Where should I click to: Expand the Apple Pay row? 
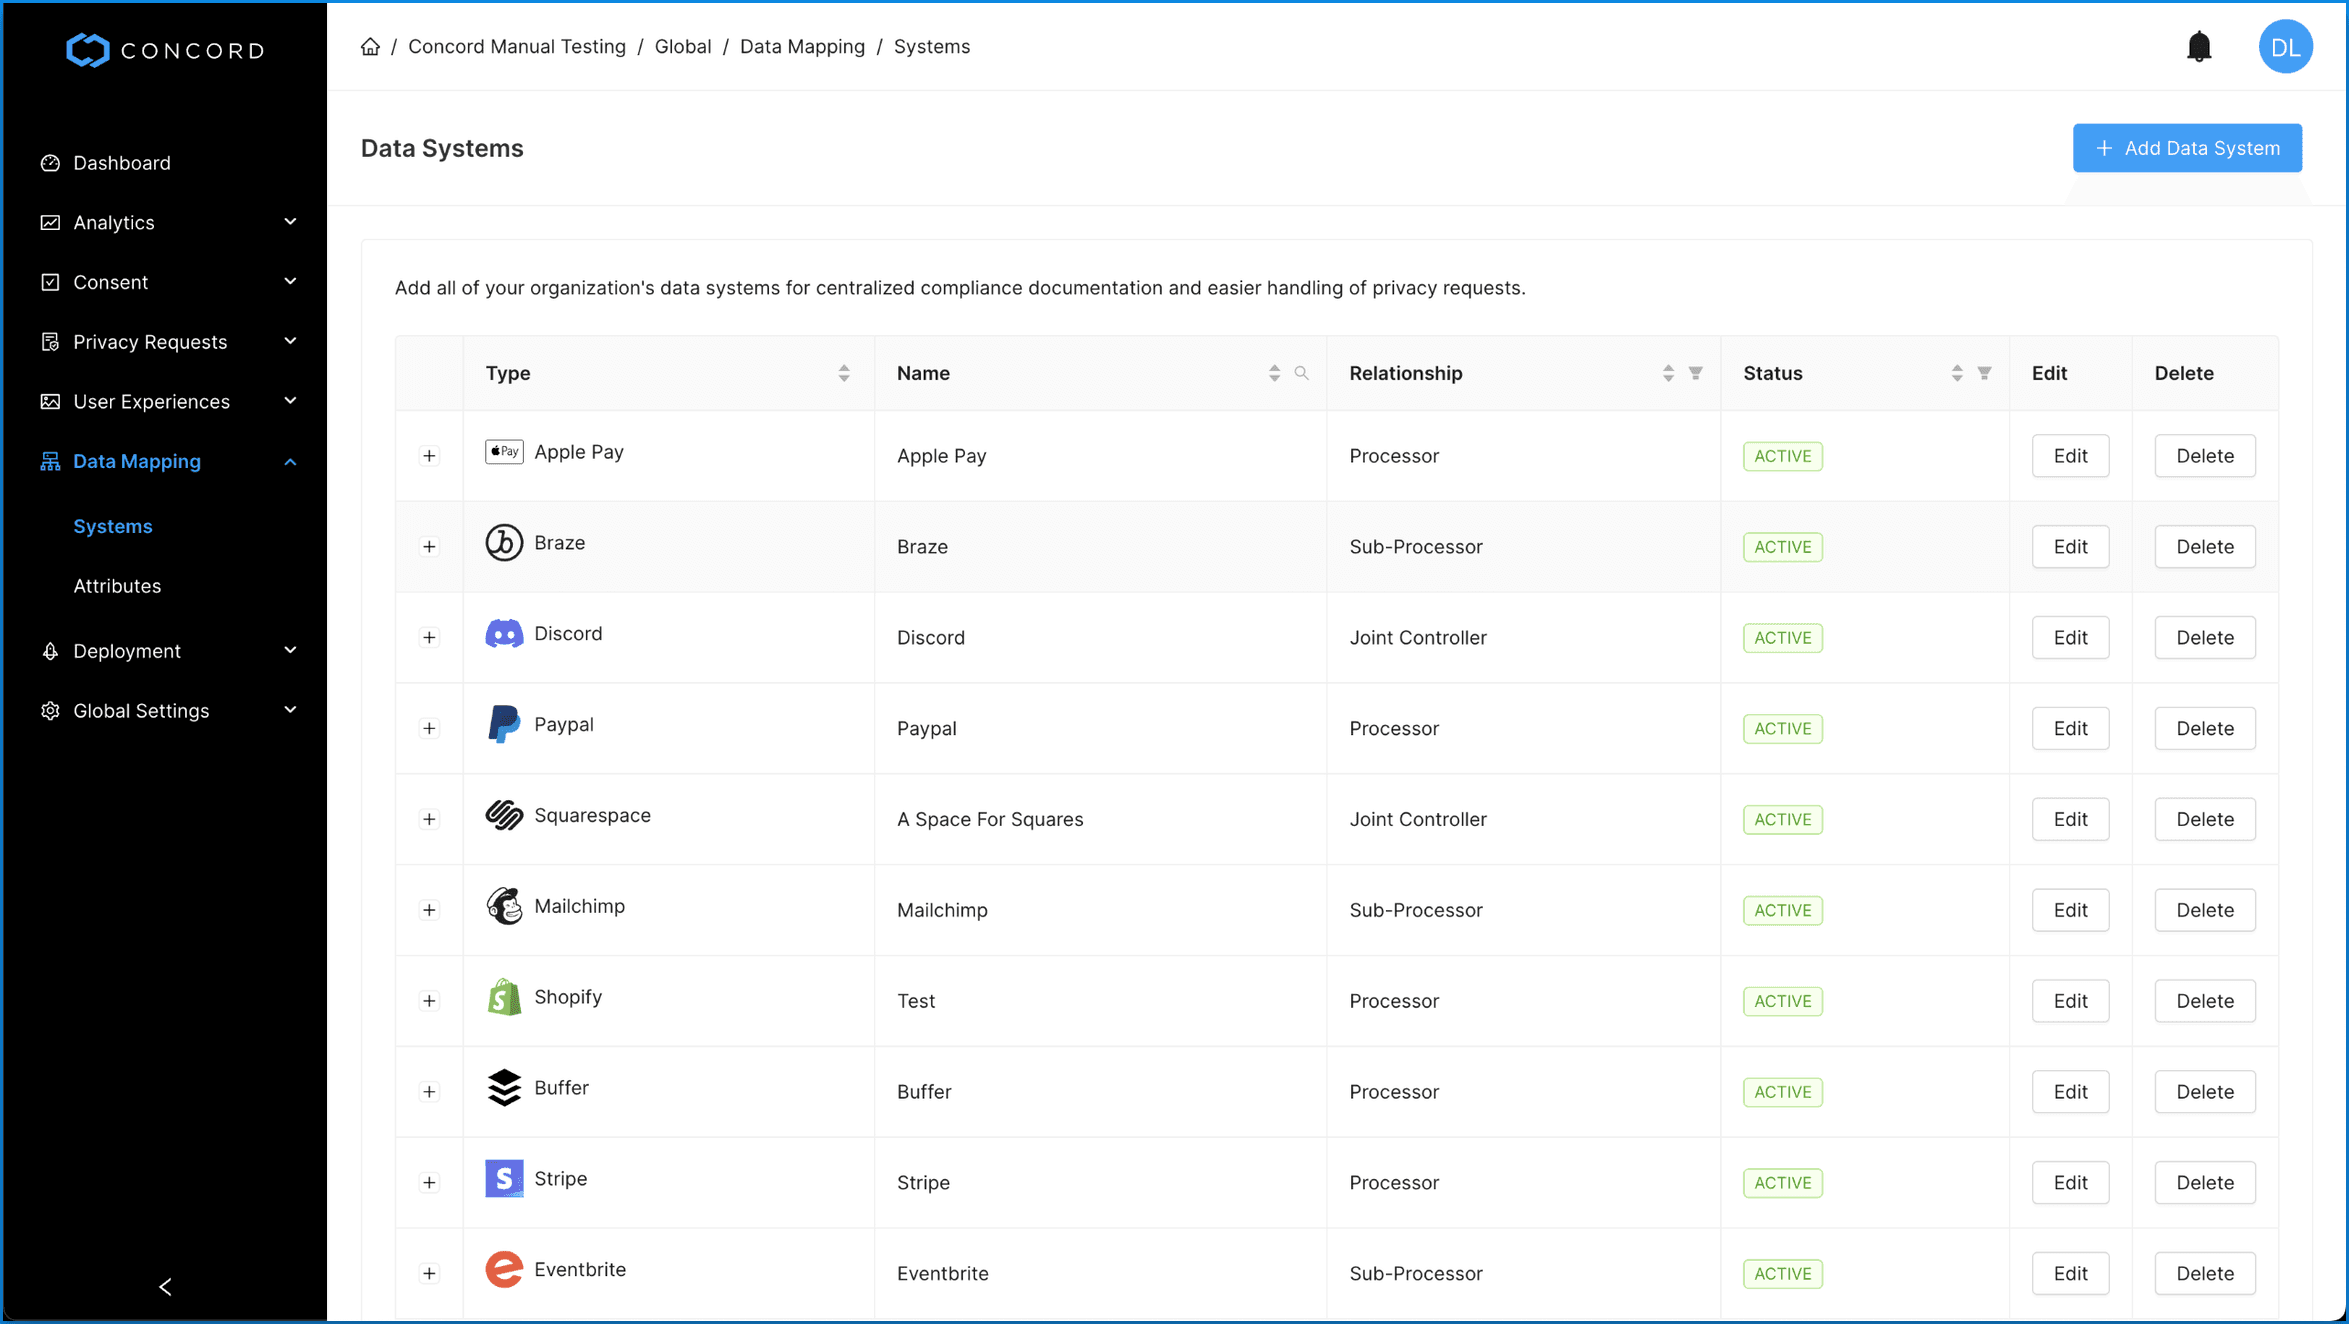(429, 456)
